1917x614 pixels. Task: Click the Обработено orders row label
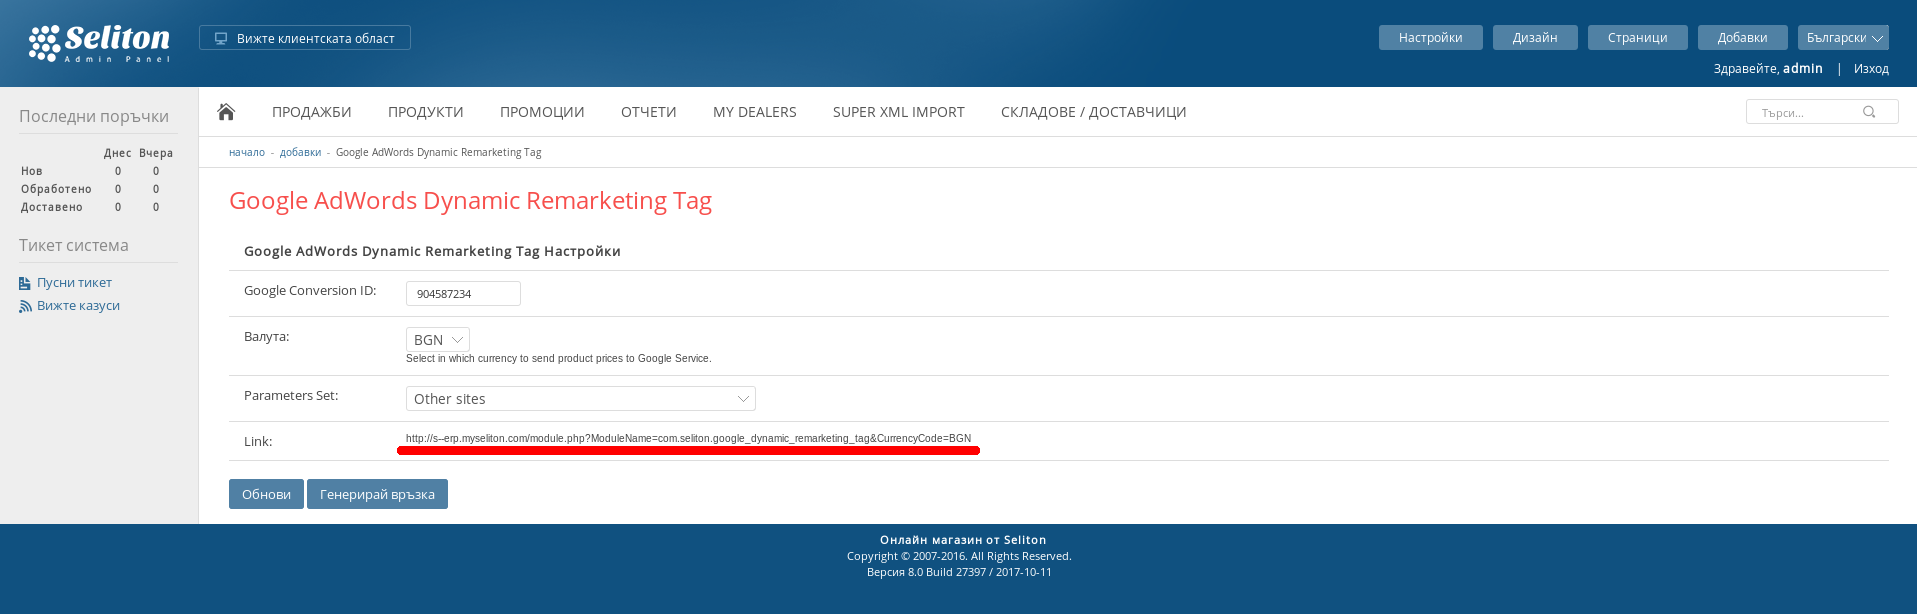coord(56,189)
